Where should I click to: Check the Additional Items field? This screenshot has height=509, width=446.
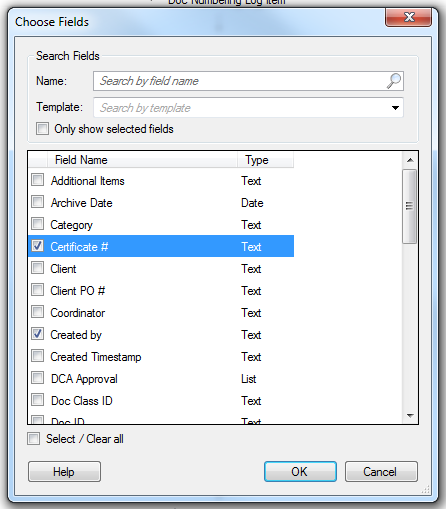37,180
